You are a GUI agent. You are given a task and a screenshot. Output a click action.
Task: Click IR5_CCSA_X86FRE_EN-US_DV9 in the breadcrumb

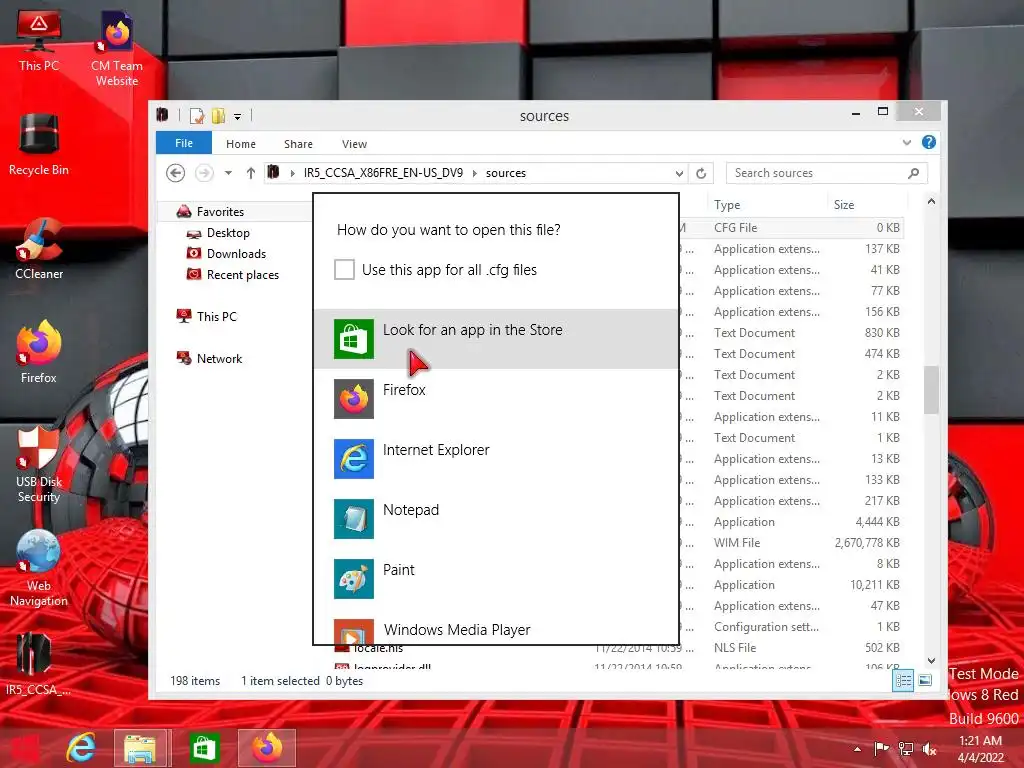(x=383, y=173)
